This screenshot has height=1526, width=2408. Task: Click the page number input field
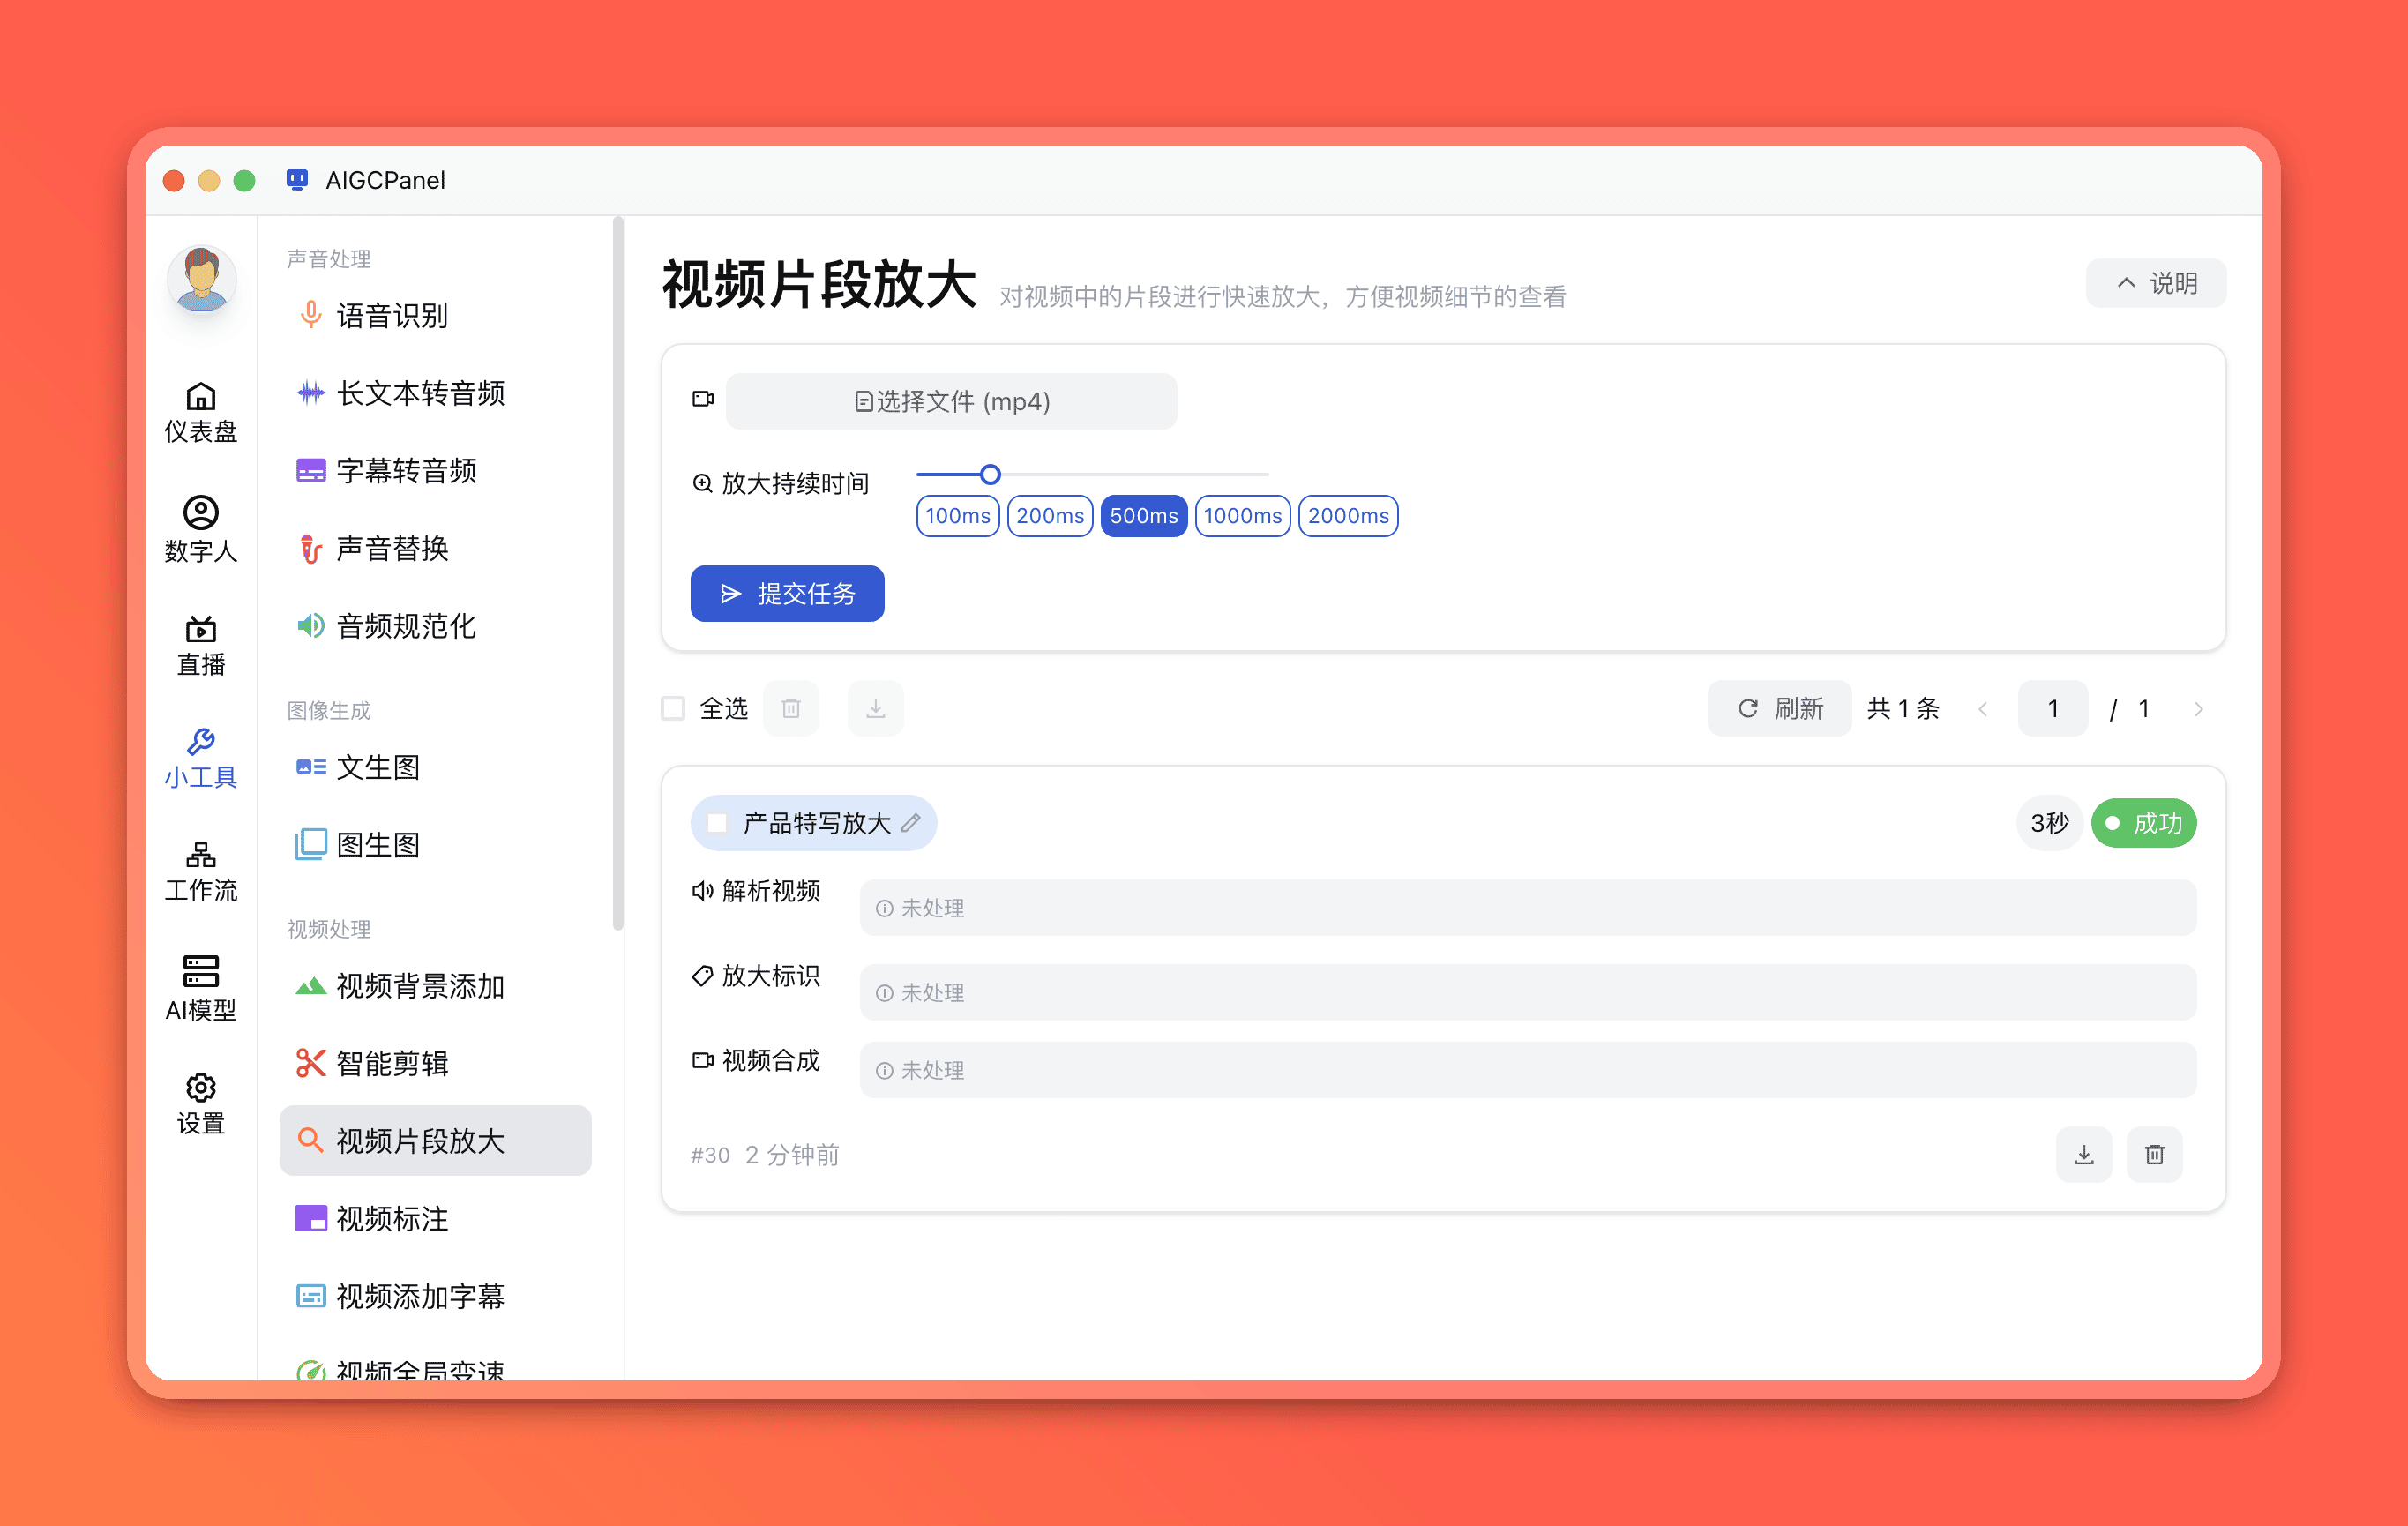2052,709
